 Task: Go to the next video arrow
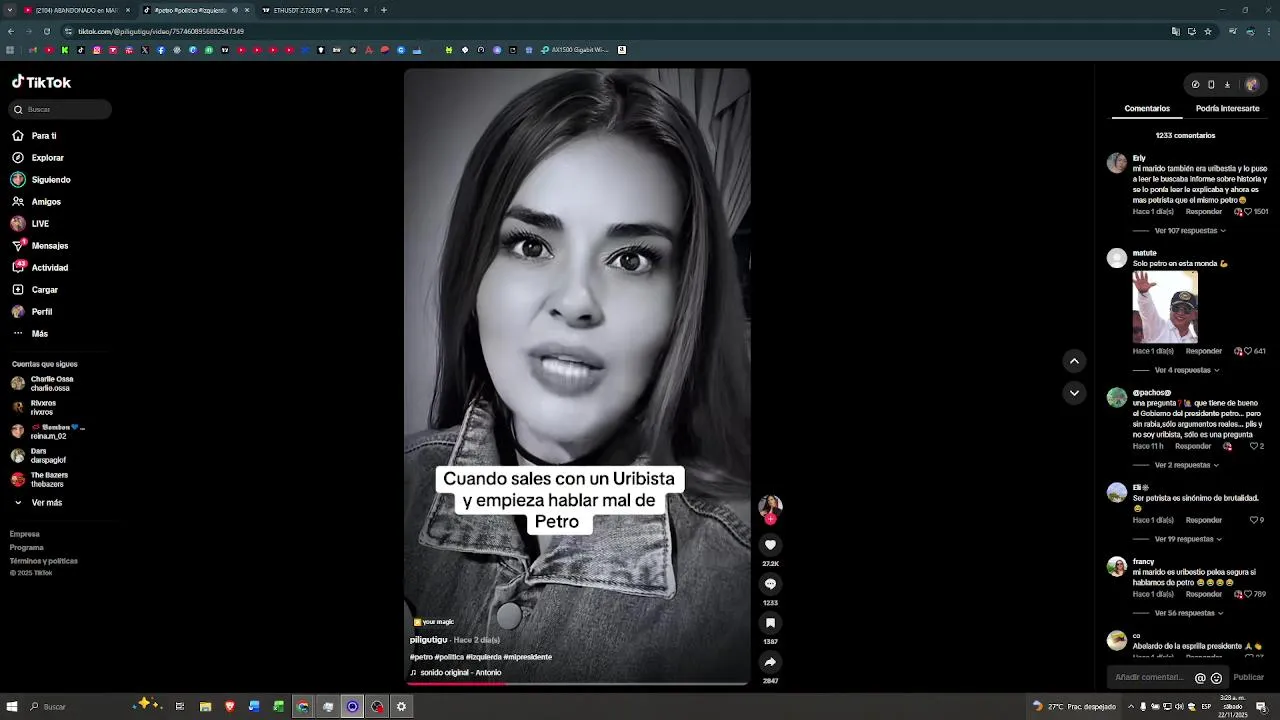(x=1074, y=393)
